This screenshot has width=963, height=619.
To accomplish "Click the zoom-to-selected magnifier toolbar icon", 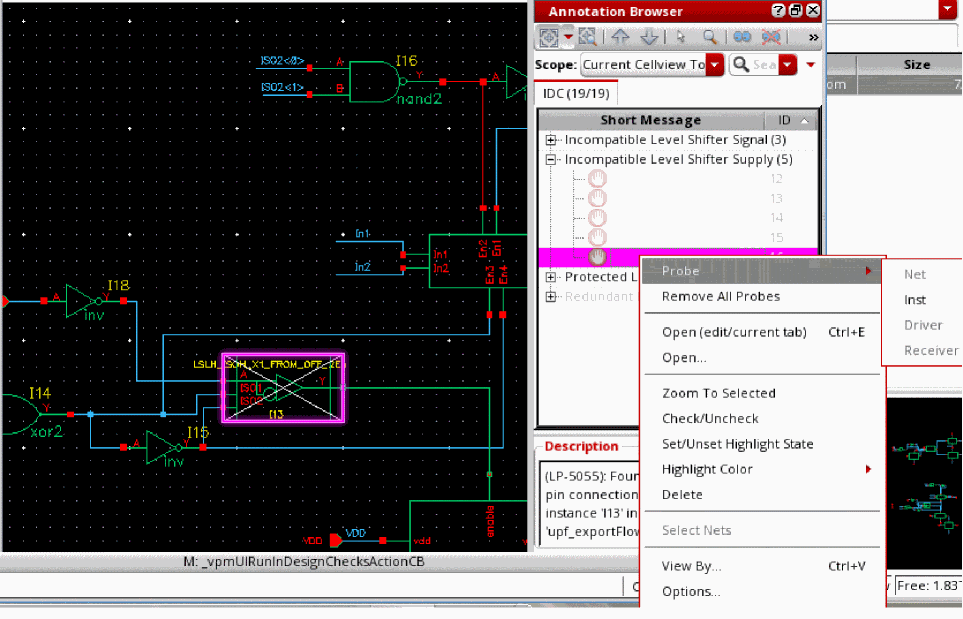I will [588, 37].
